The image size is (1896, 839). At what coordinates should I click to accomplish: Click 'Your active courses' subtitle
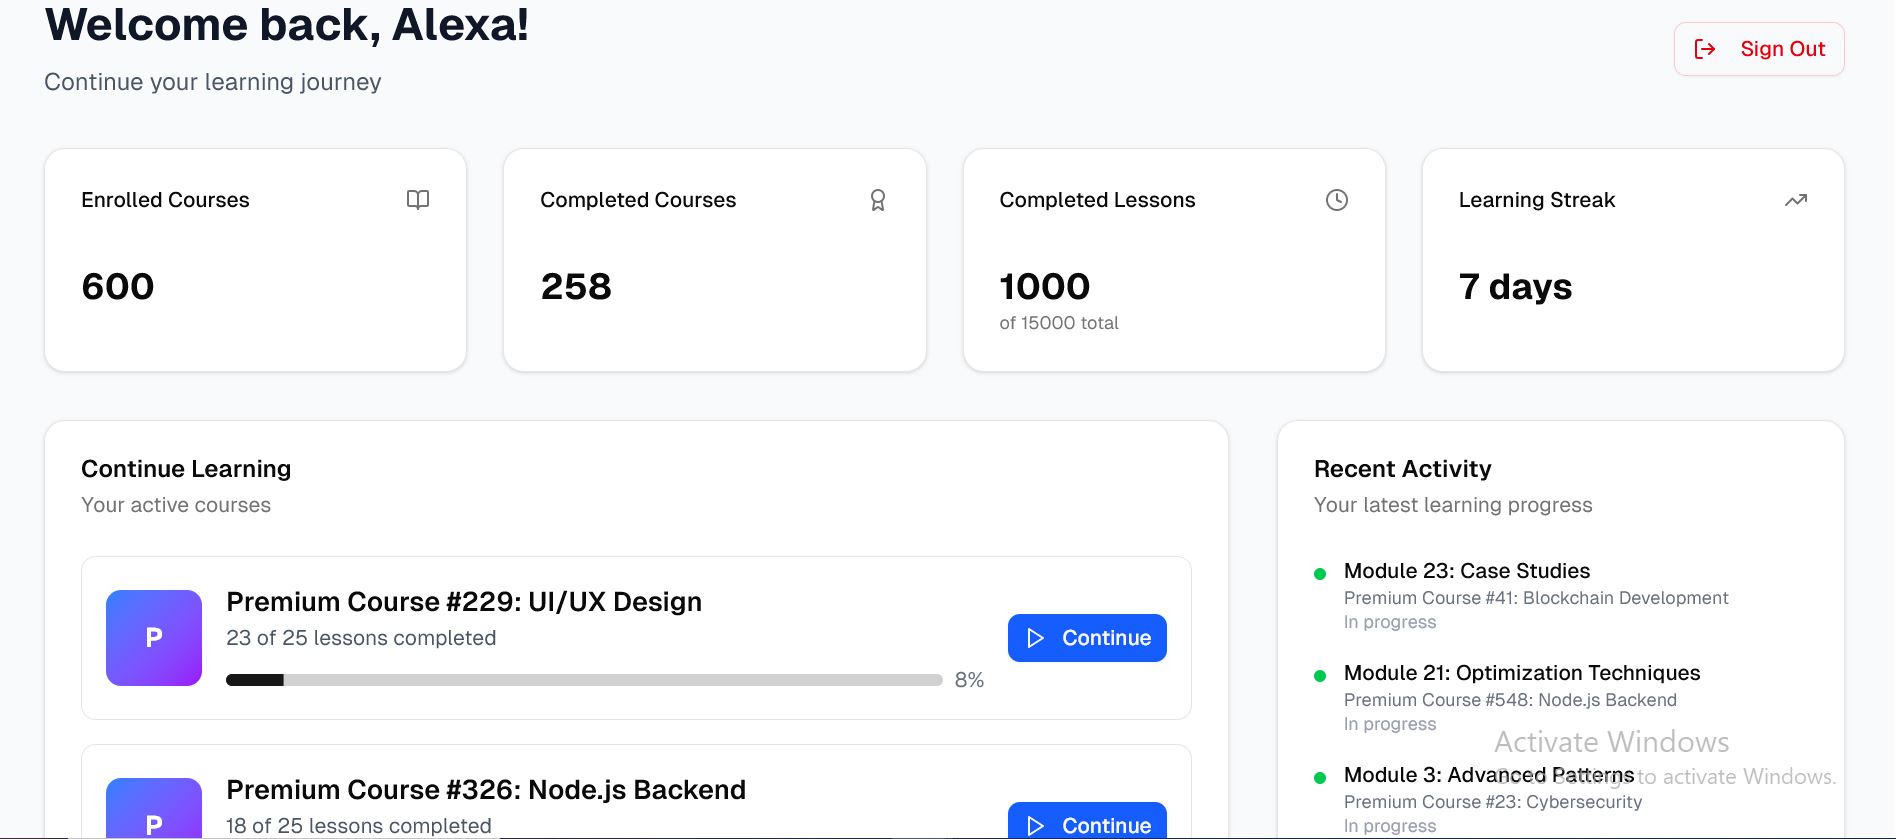(176, 505)
